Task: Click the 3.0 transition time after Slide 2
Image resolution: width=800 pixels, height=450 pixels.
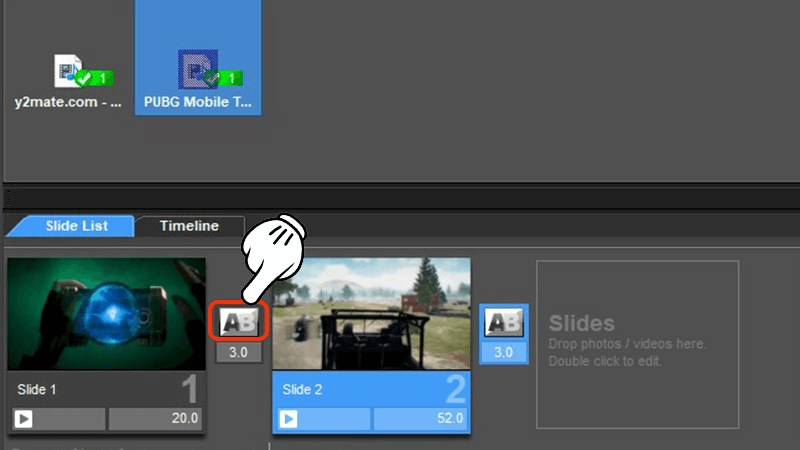Action: 504,353
